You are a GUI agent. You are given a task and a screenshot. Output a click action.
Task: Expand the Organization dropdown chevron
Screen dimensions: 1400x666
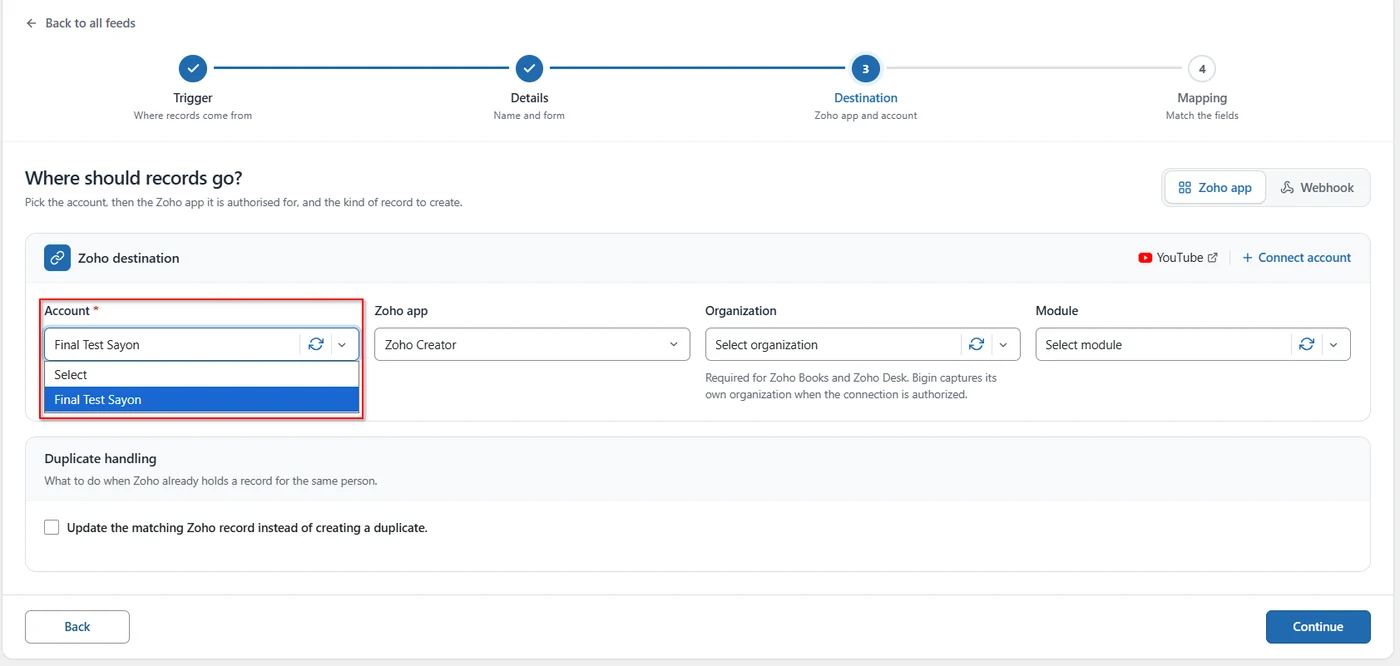[1004, 344]
